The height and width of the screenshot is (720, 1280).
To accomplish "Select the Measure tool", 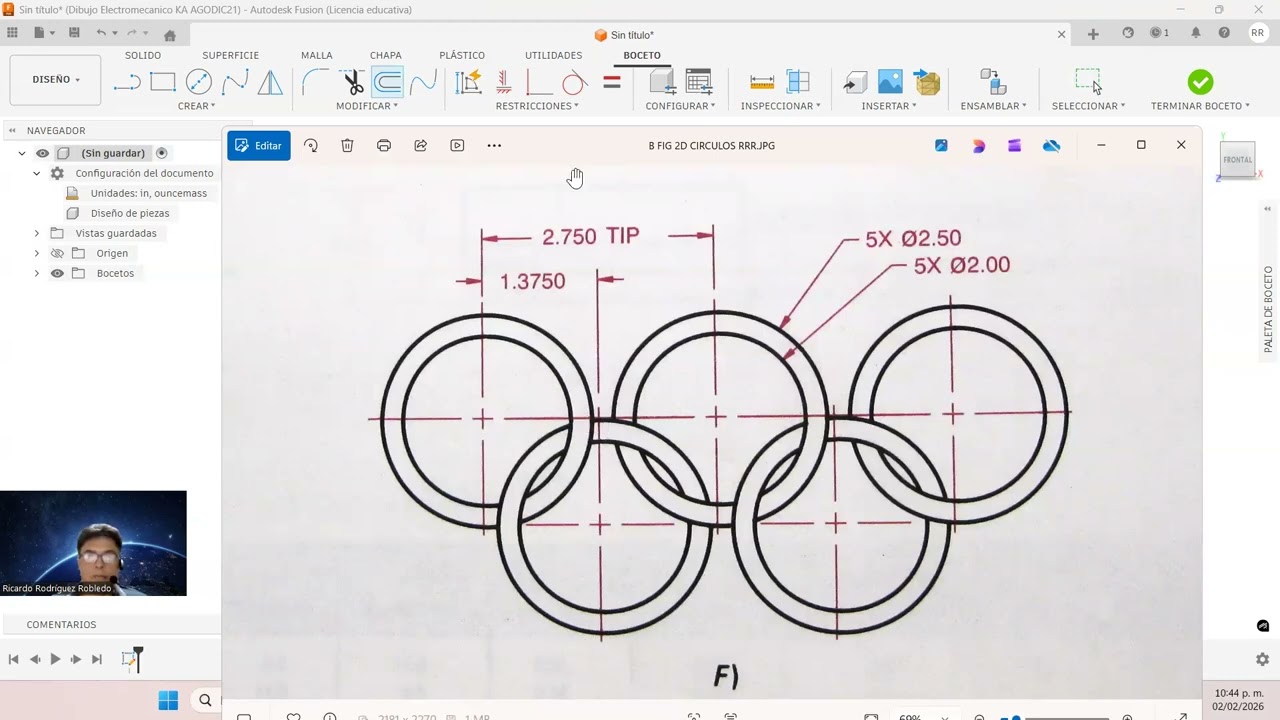I will 762,82.
